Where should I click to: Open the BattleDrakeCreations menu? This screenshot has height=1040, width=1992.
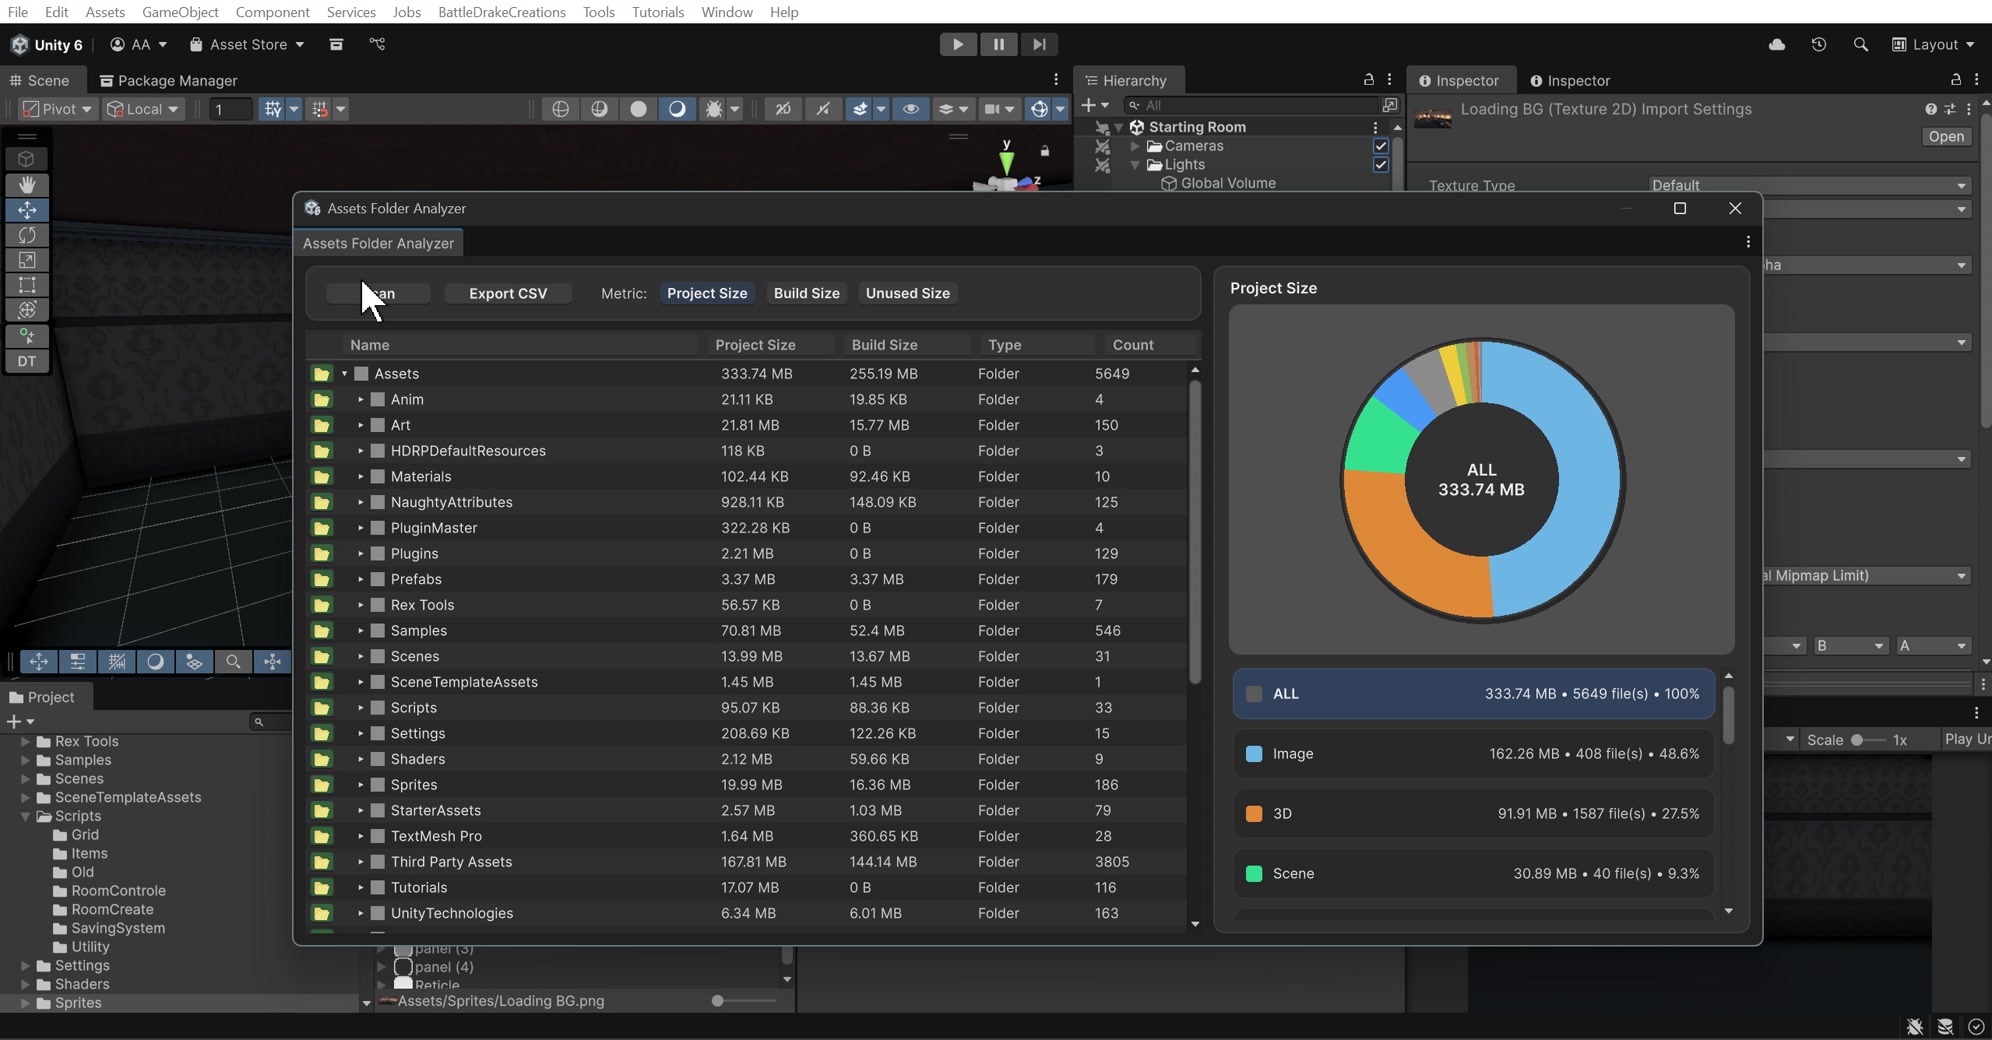pos(501,12)
